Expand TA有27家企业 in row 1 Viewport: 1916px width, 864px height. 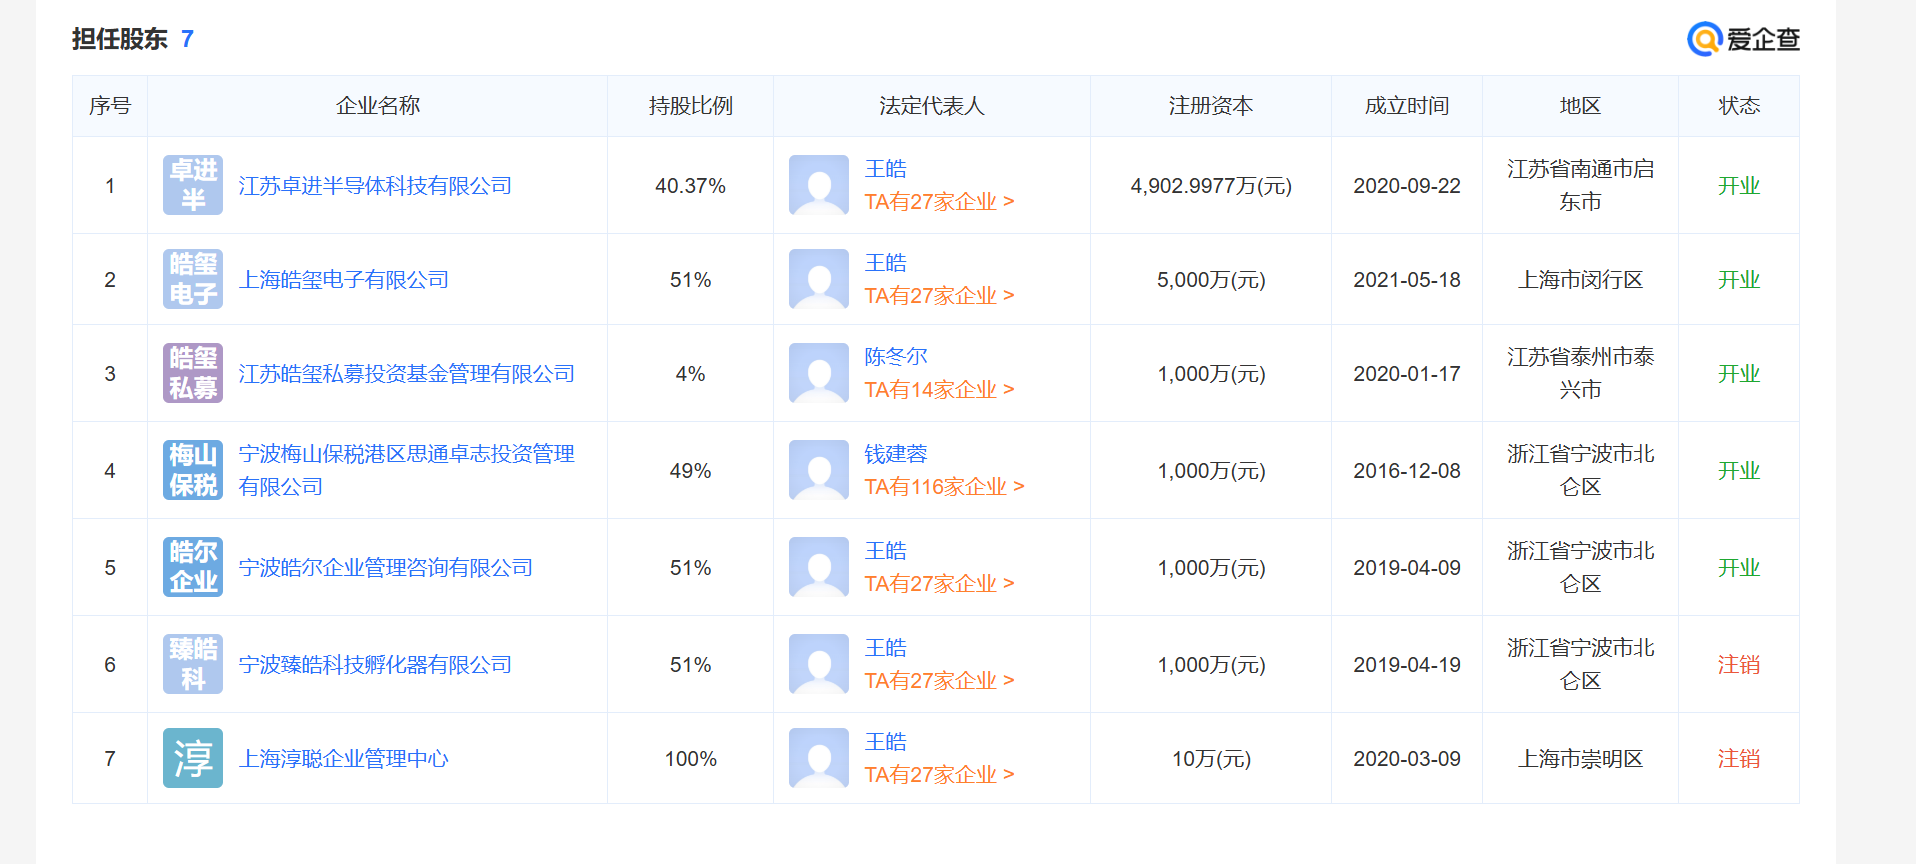point(939,202)
